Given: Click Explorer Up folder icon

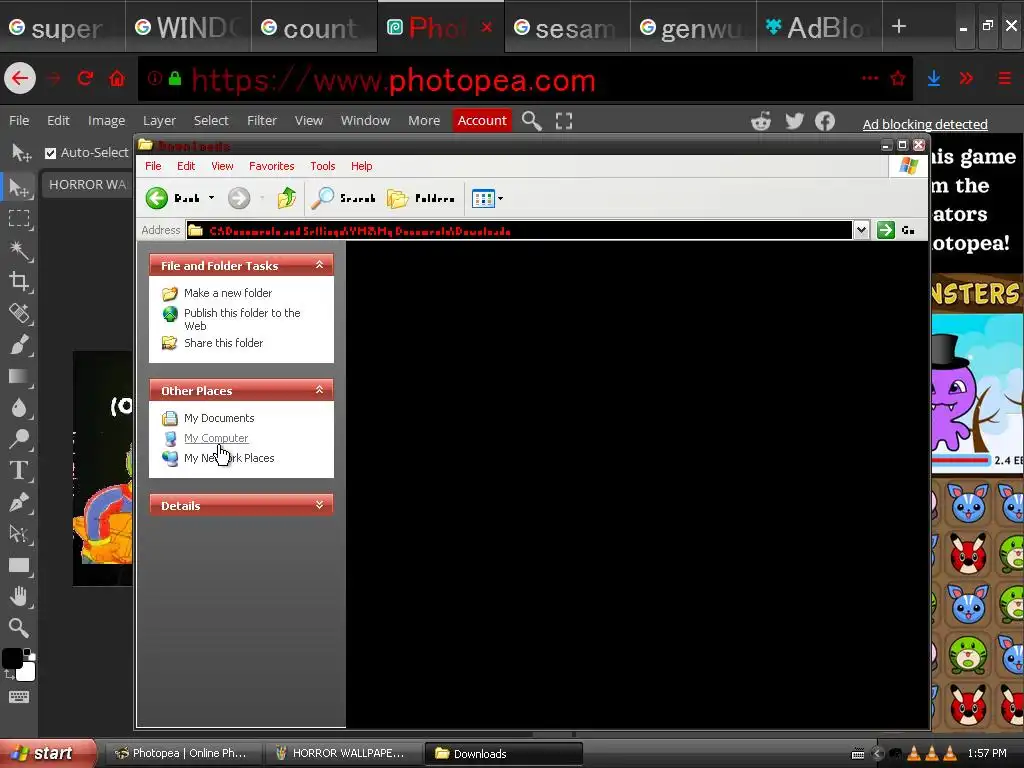Looking at the screenshot, I should click(287, 198).
